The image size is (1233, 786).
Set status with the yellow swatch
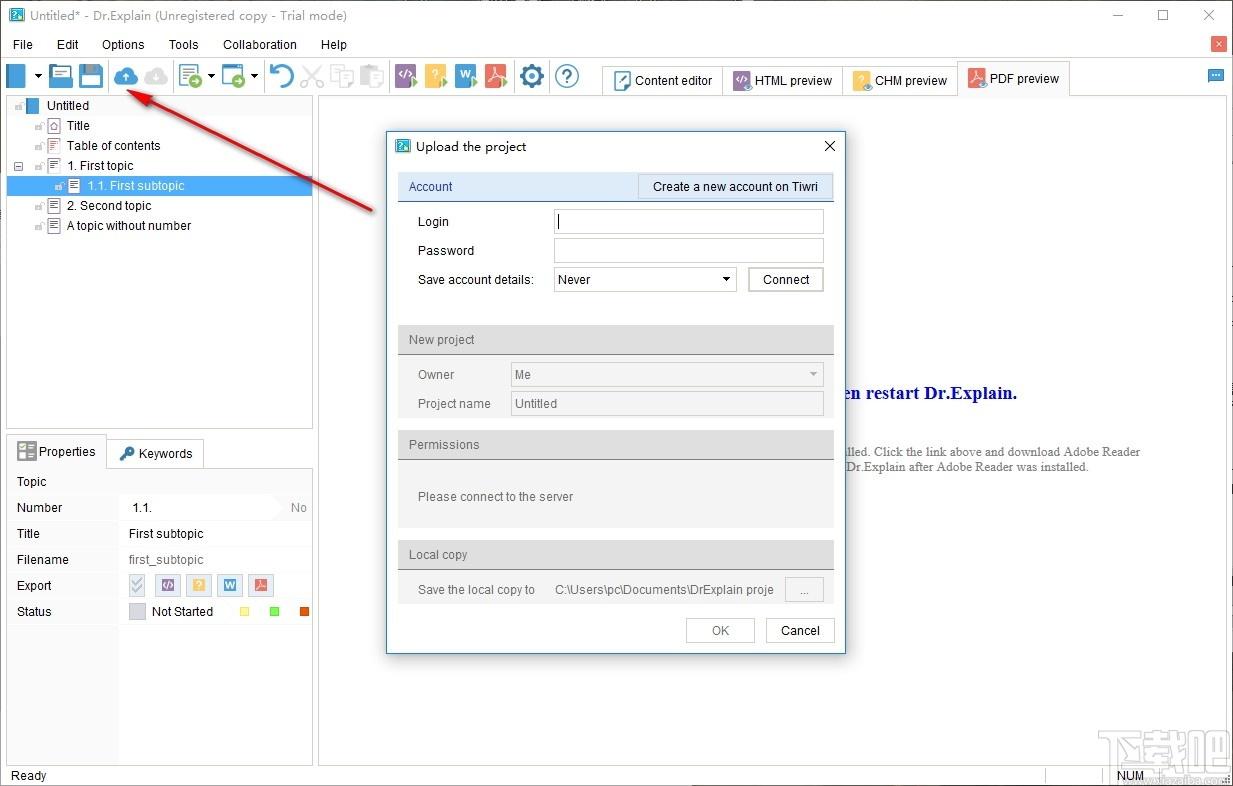pos(245,612)
